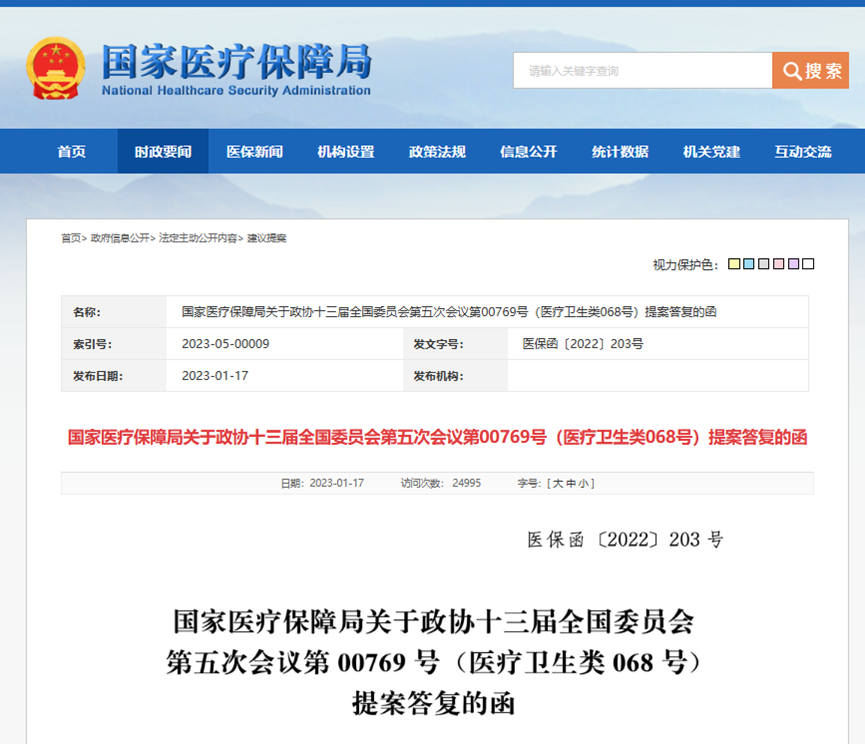
Task: Open the 首页 navigation menu item
Action: 72,152
